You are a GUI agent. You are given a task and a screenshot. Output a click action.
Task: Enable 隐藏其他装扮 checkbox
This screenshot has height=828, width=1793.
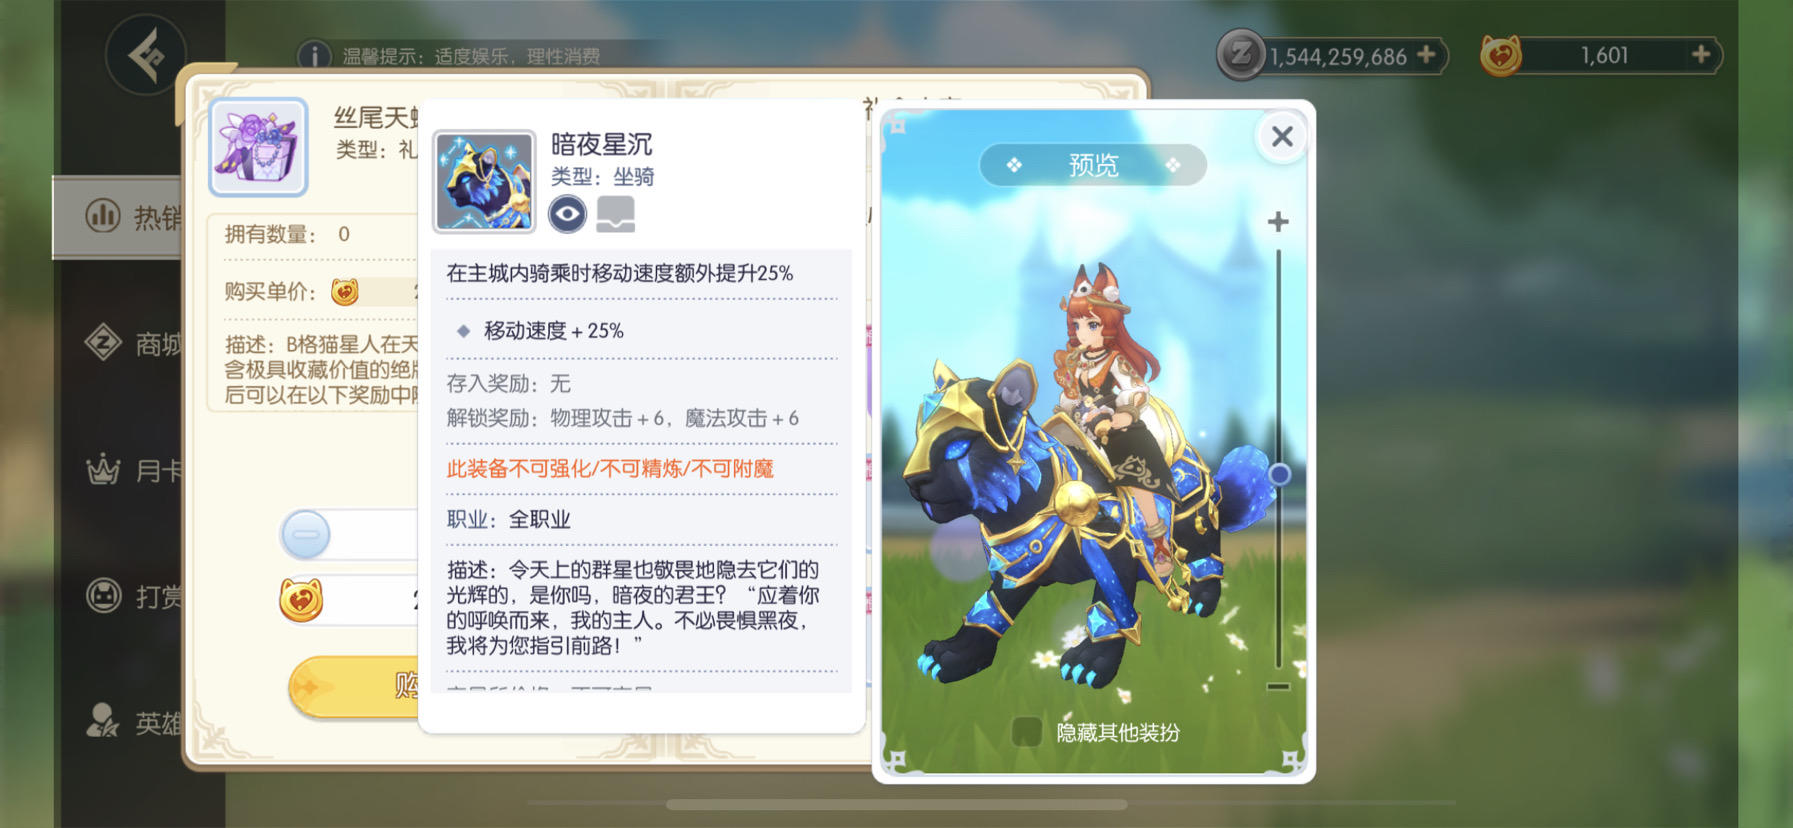(1026, 732)
